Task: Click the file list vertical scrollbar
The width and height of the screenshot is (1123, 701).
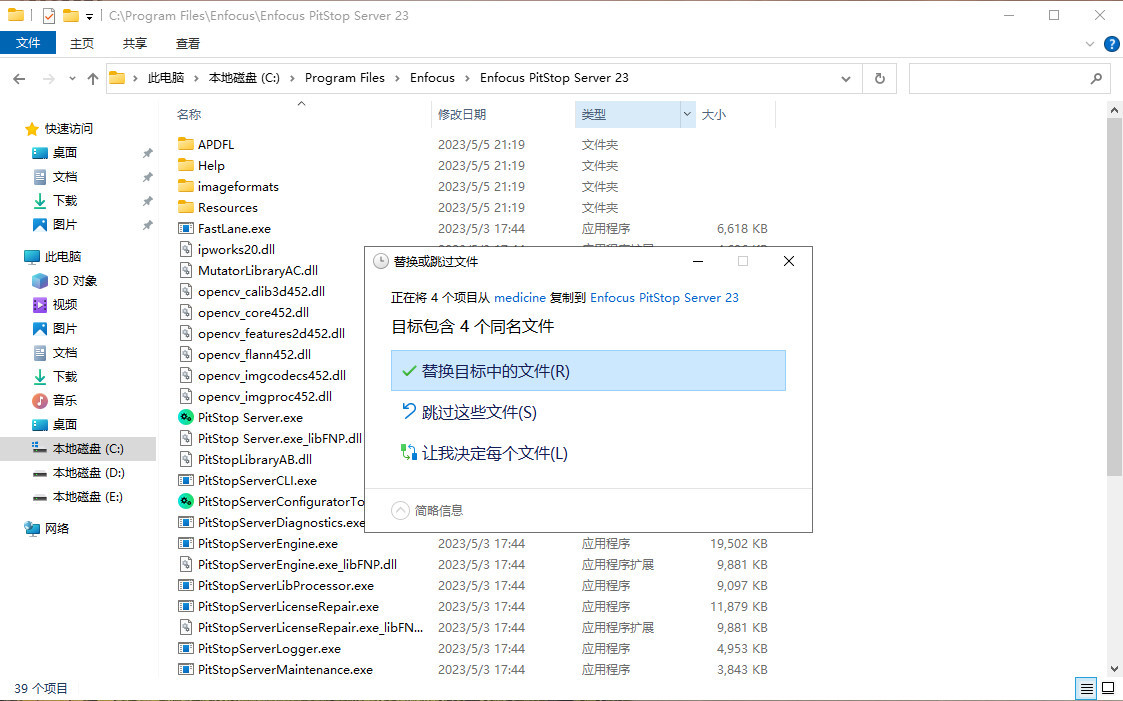Action: coord(1114,299)
